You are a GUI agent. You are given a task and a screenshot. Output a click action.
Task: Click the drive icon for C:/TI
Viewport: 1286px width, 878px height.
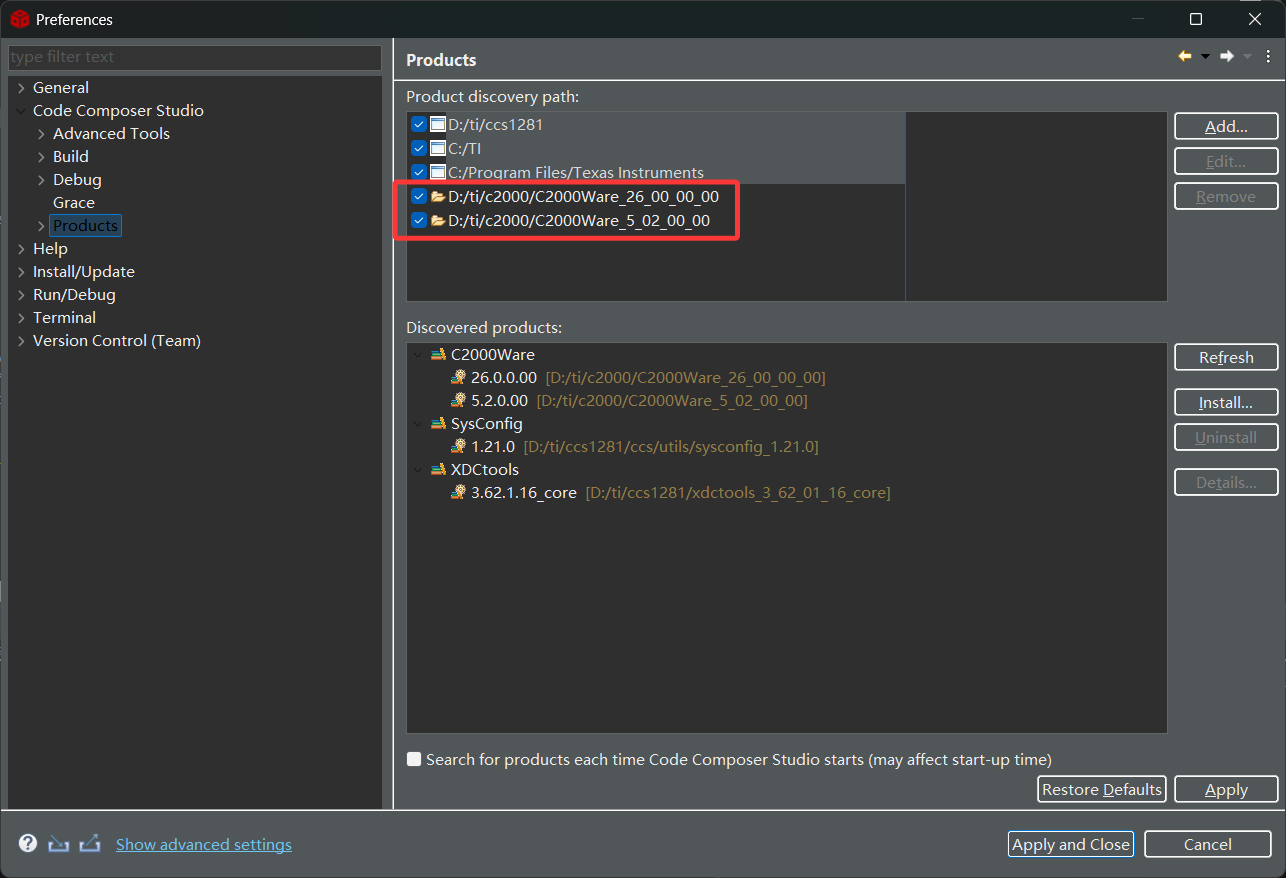[x=438, y=149]
